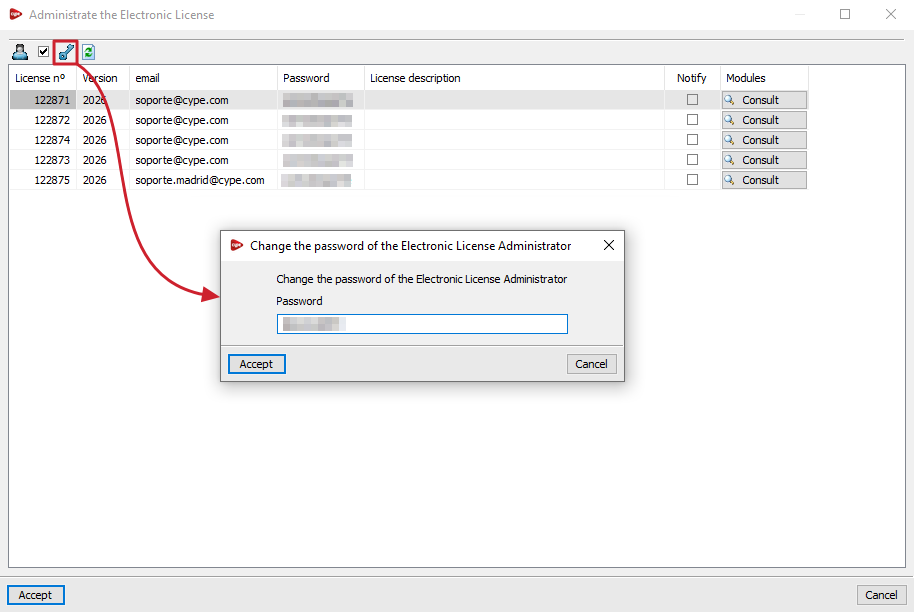Viewport: 914px width, 612px height.
Task: Click Accept in the main license window
Action: point(36,595)
